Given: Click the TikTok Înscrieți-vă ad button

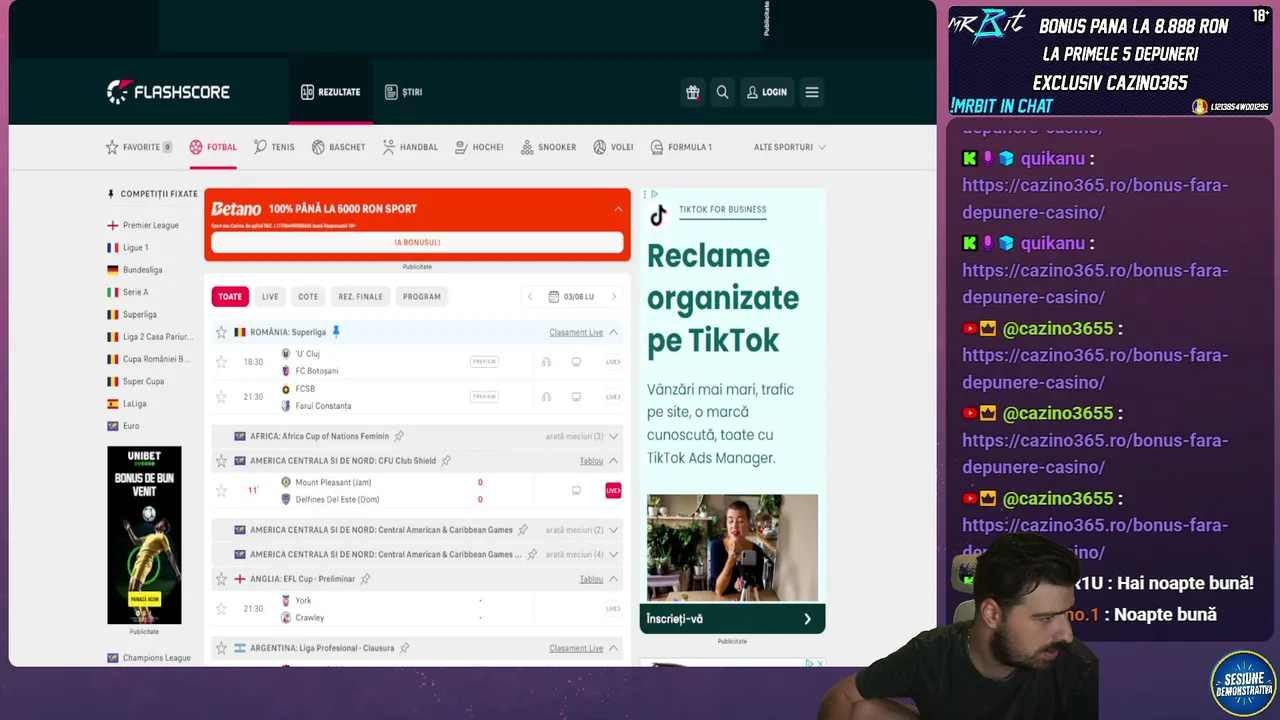Looking at the screenshot, I should click(732, 619).
